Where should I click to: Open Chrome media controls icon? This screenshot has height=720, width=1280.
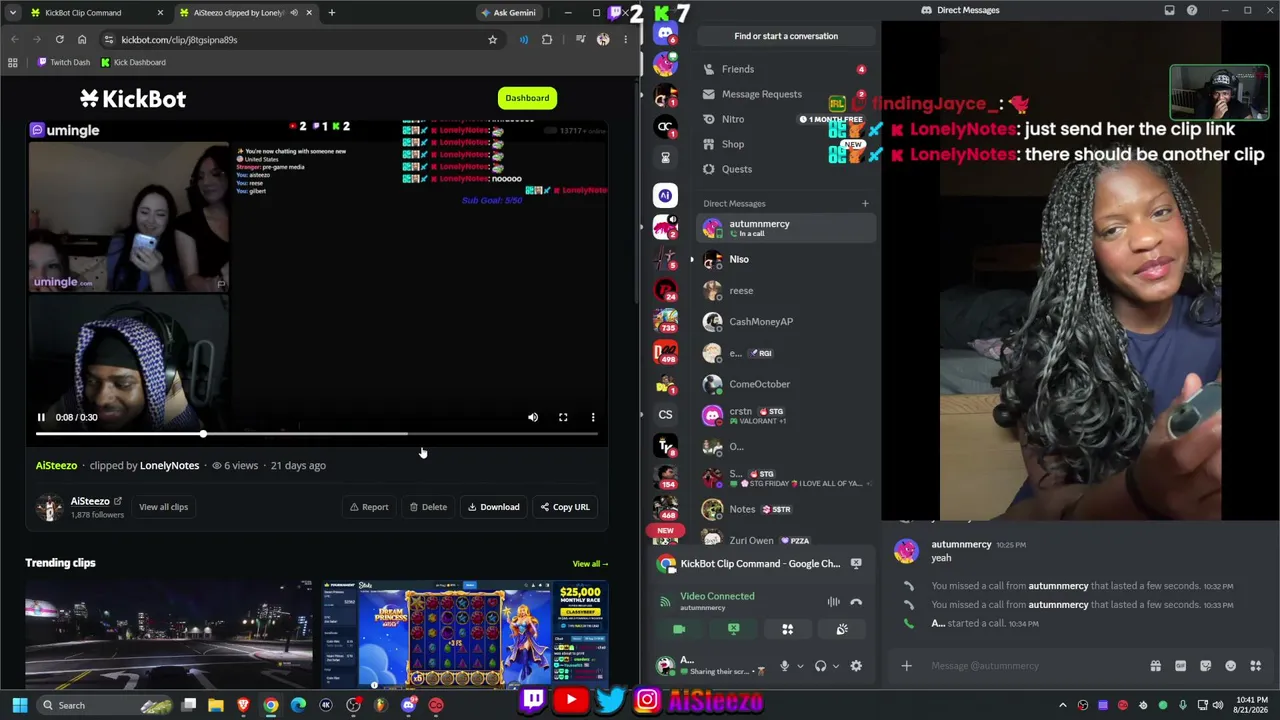pos(580,40)
